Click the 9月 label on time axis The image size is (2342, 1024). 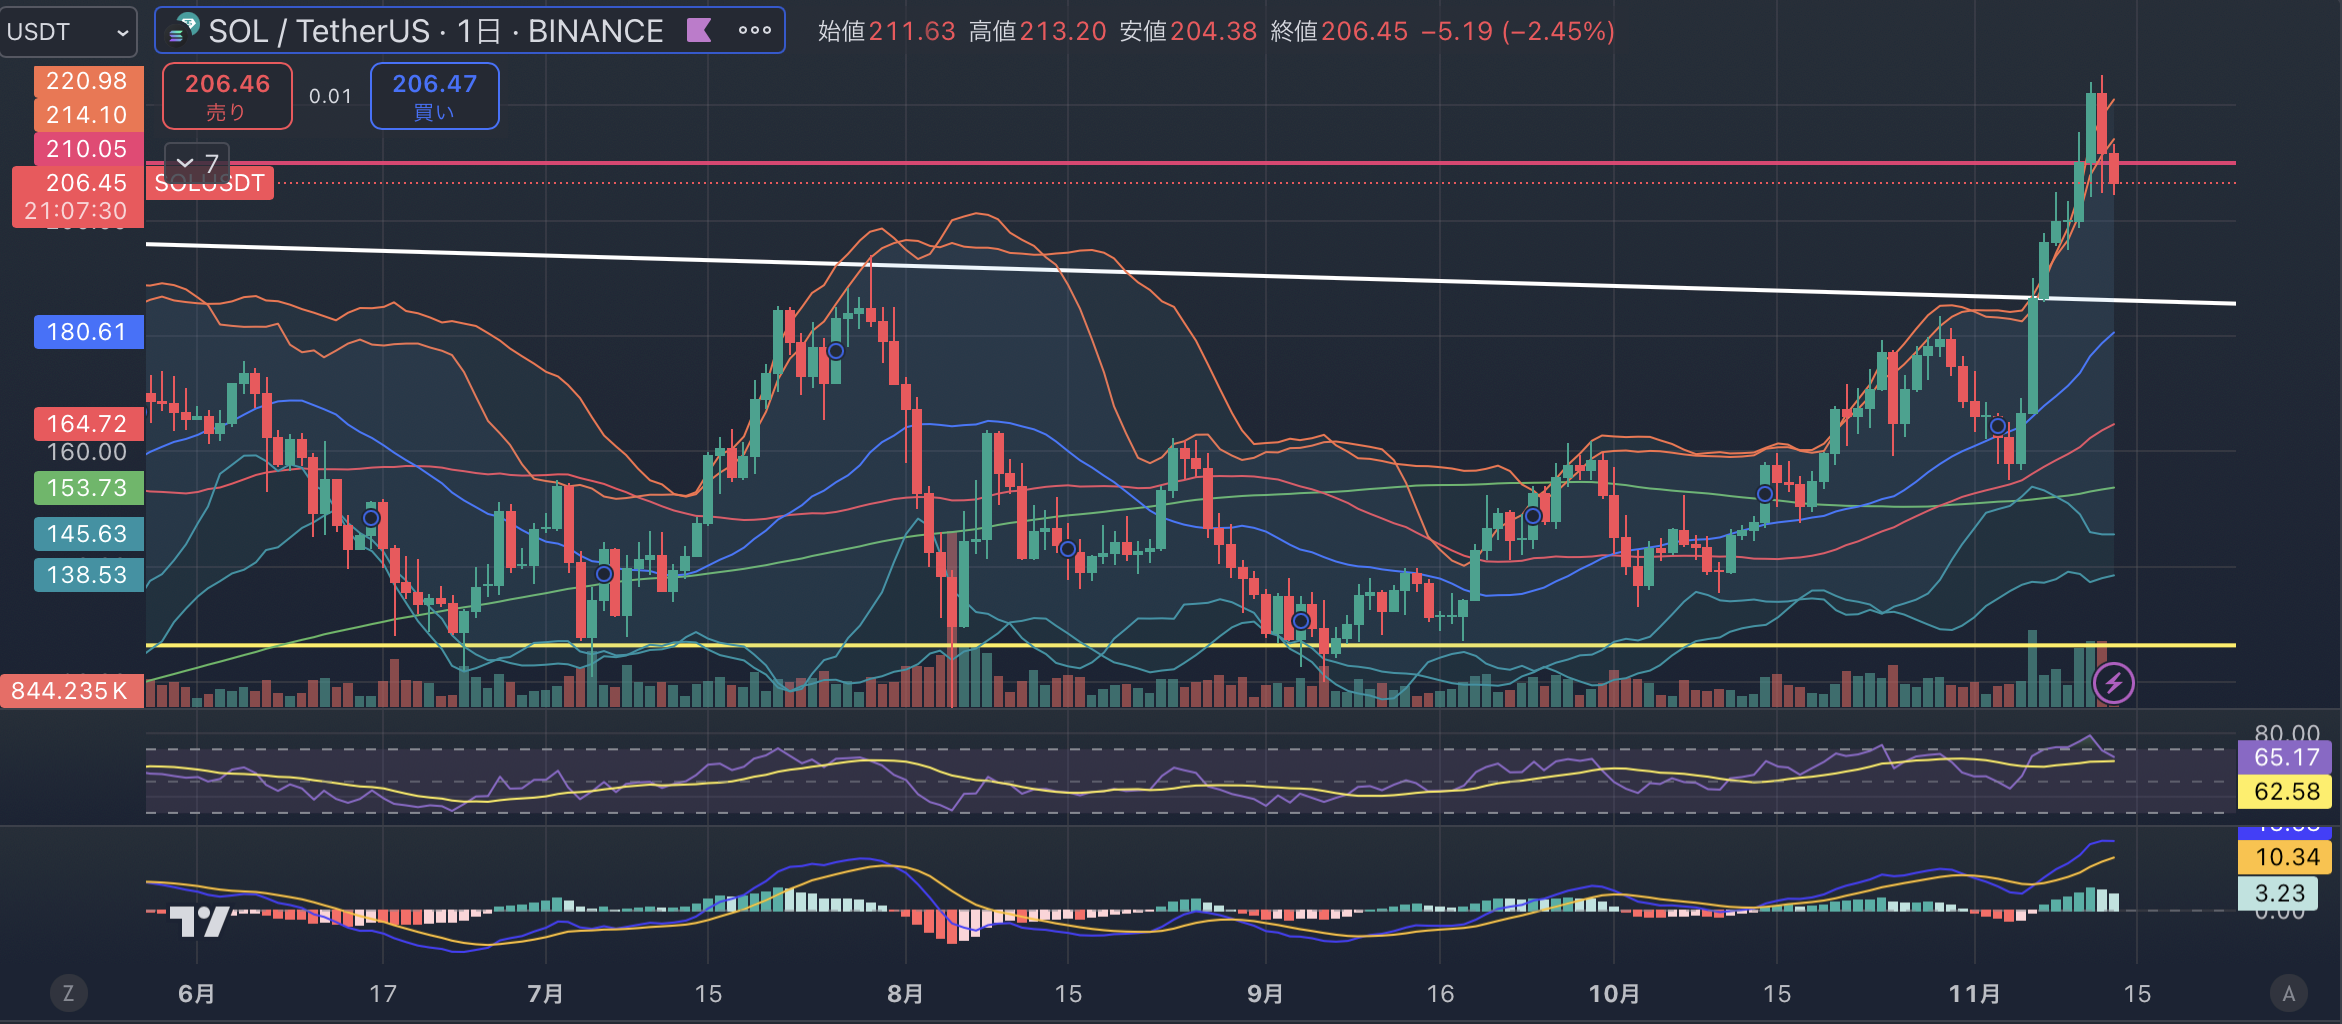[x=1266, y=993]
